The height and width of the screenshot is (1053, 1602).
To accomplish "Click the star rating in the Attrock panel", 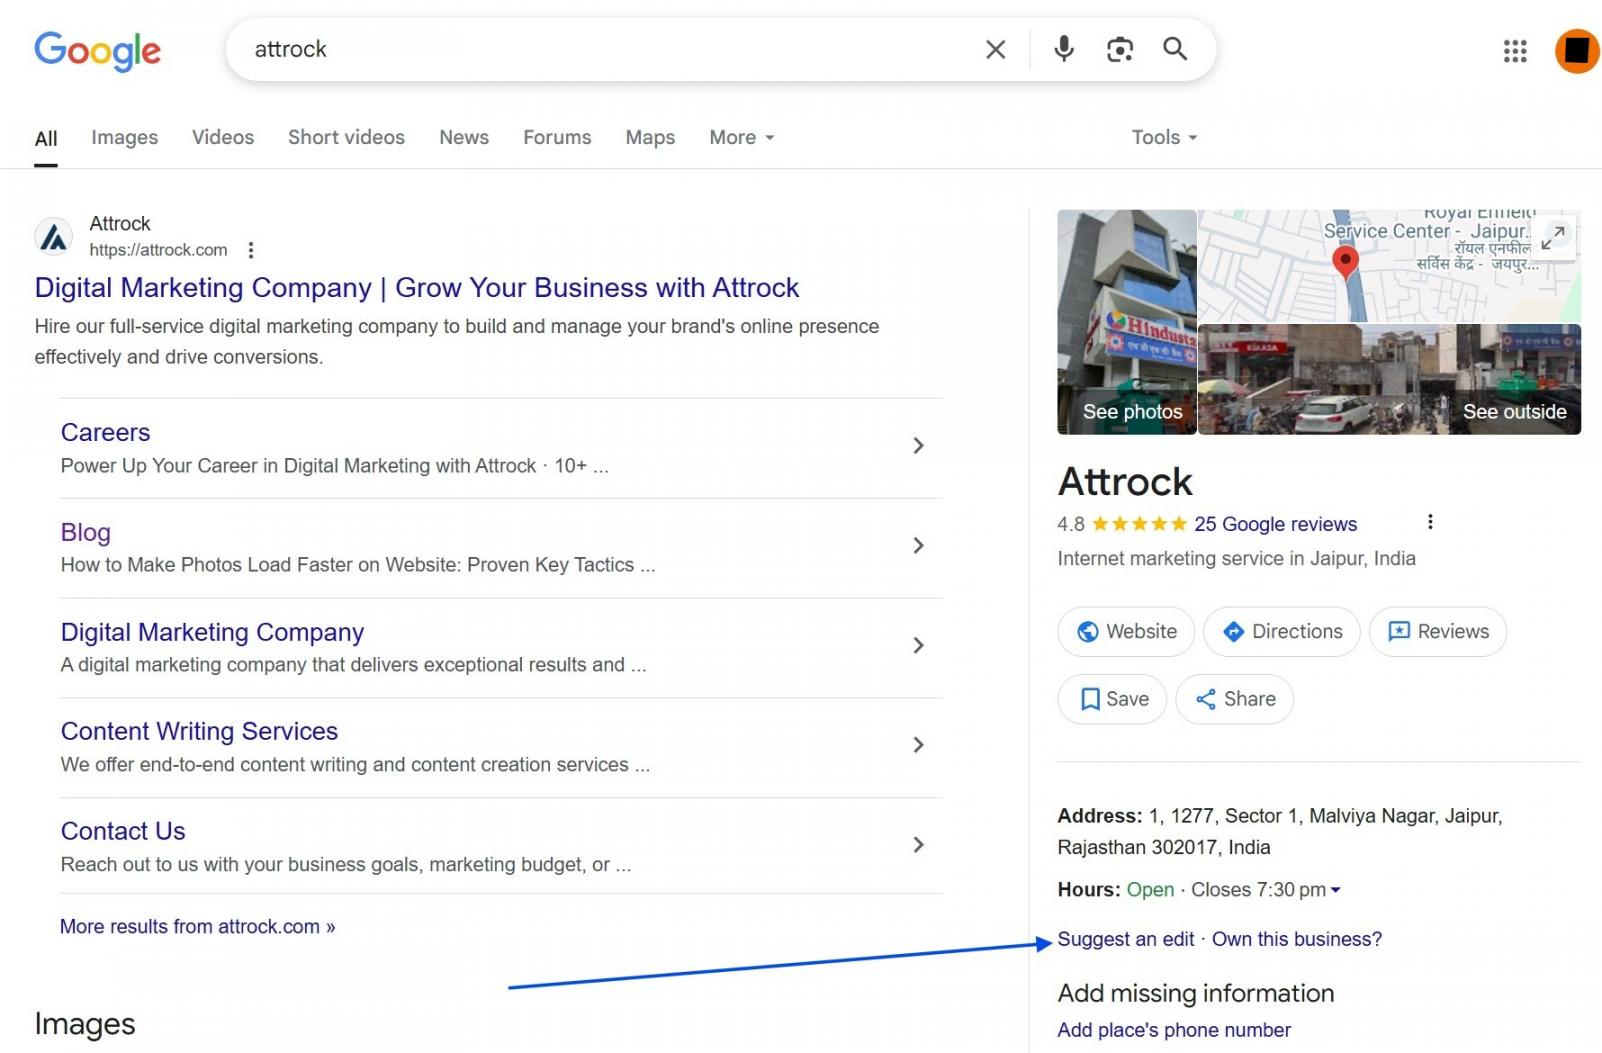I will [1139, 524].
